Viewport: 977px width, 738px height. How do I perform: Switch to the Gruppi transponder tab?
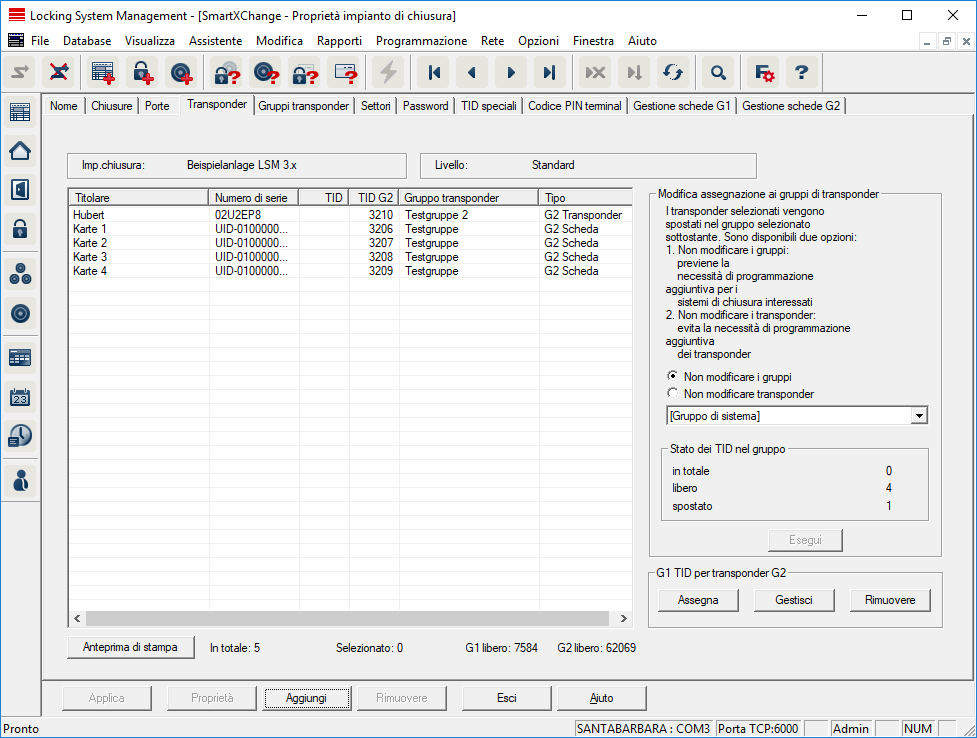point(303,106)
